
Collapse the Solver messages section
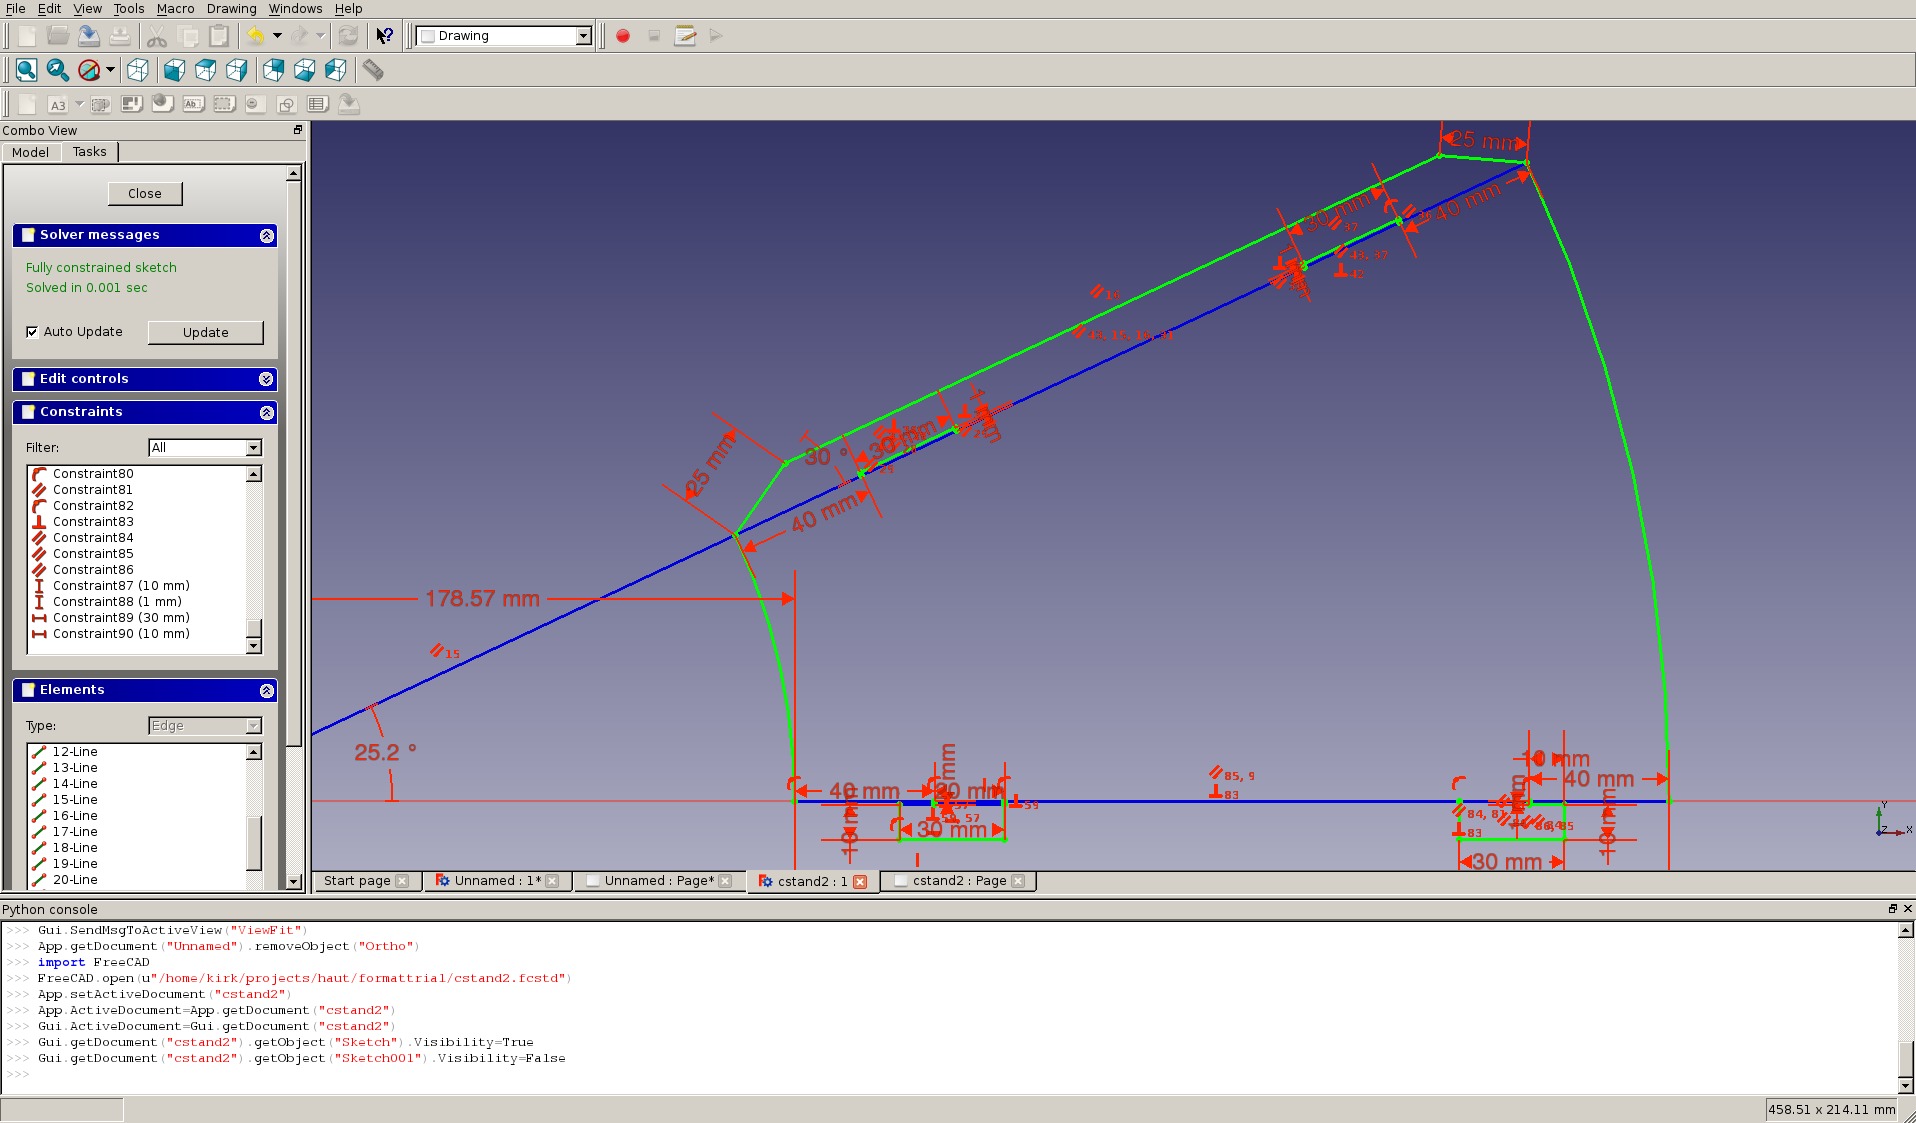266,235
